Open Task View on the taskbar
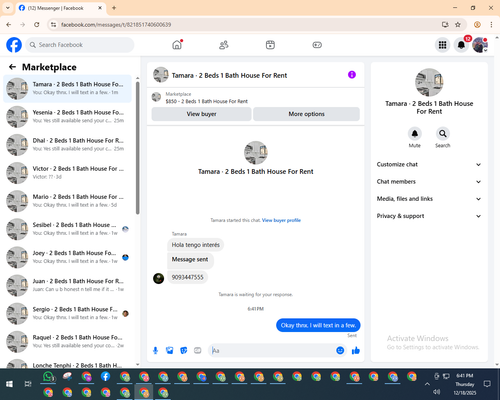This screenshot has width=500, height=400. tap(28, 384)
